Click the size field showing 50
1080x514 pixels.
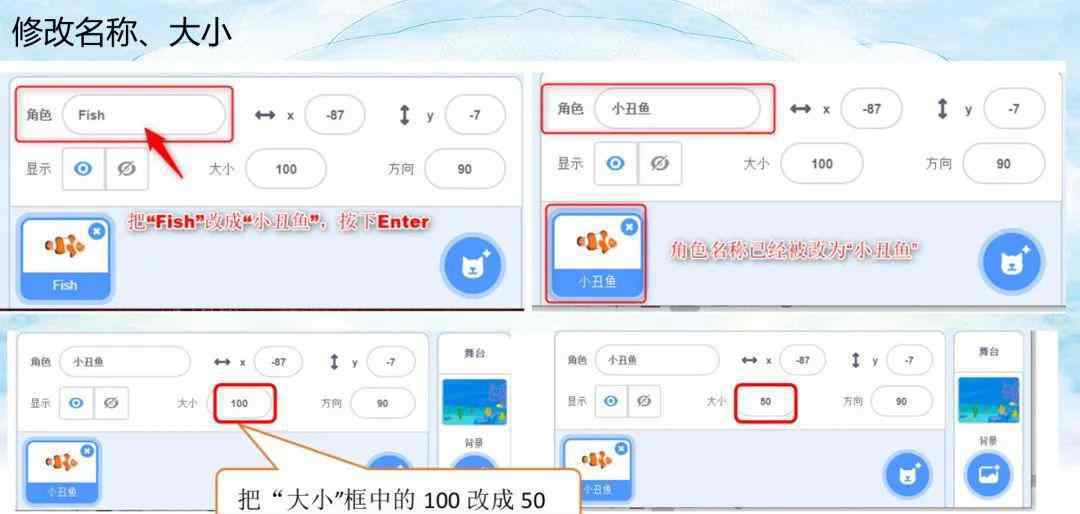pyautogui.click(x=765, y=402)
